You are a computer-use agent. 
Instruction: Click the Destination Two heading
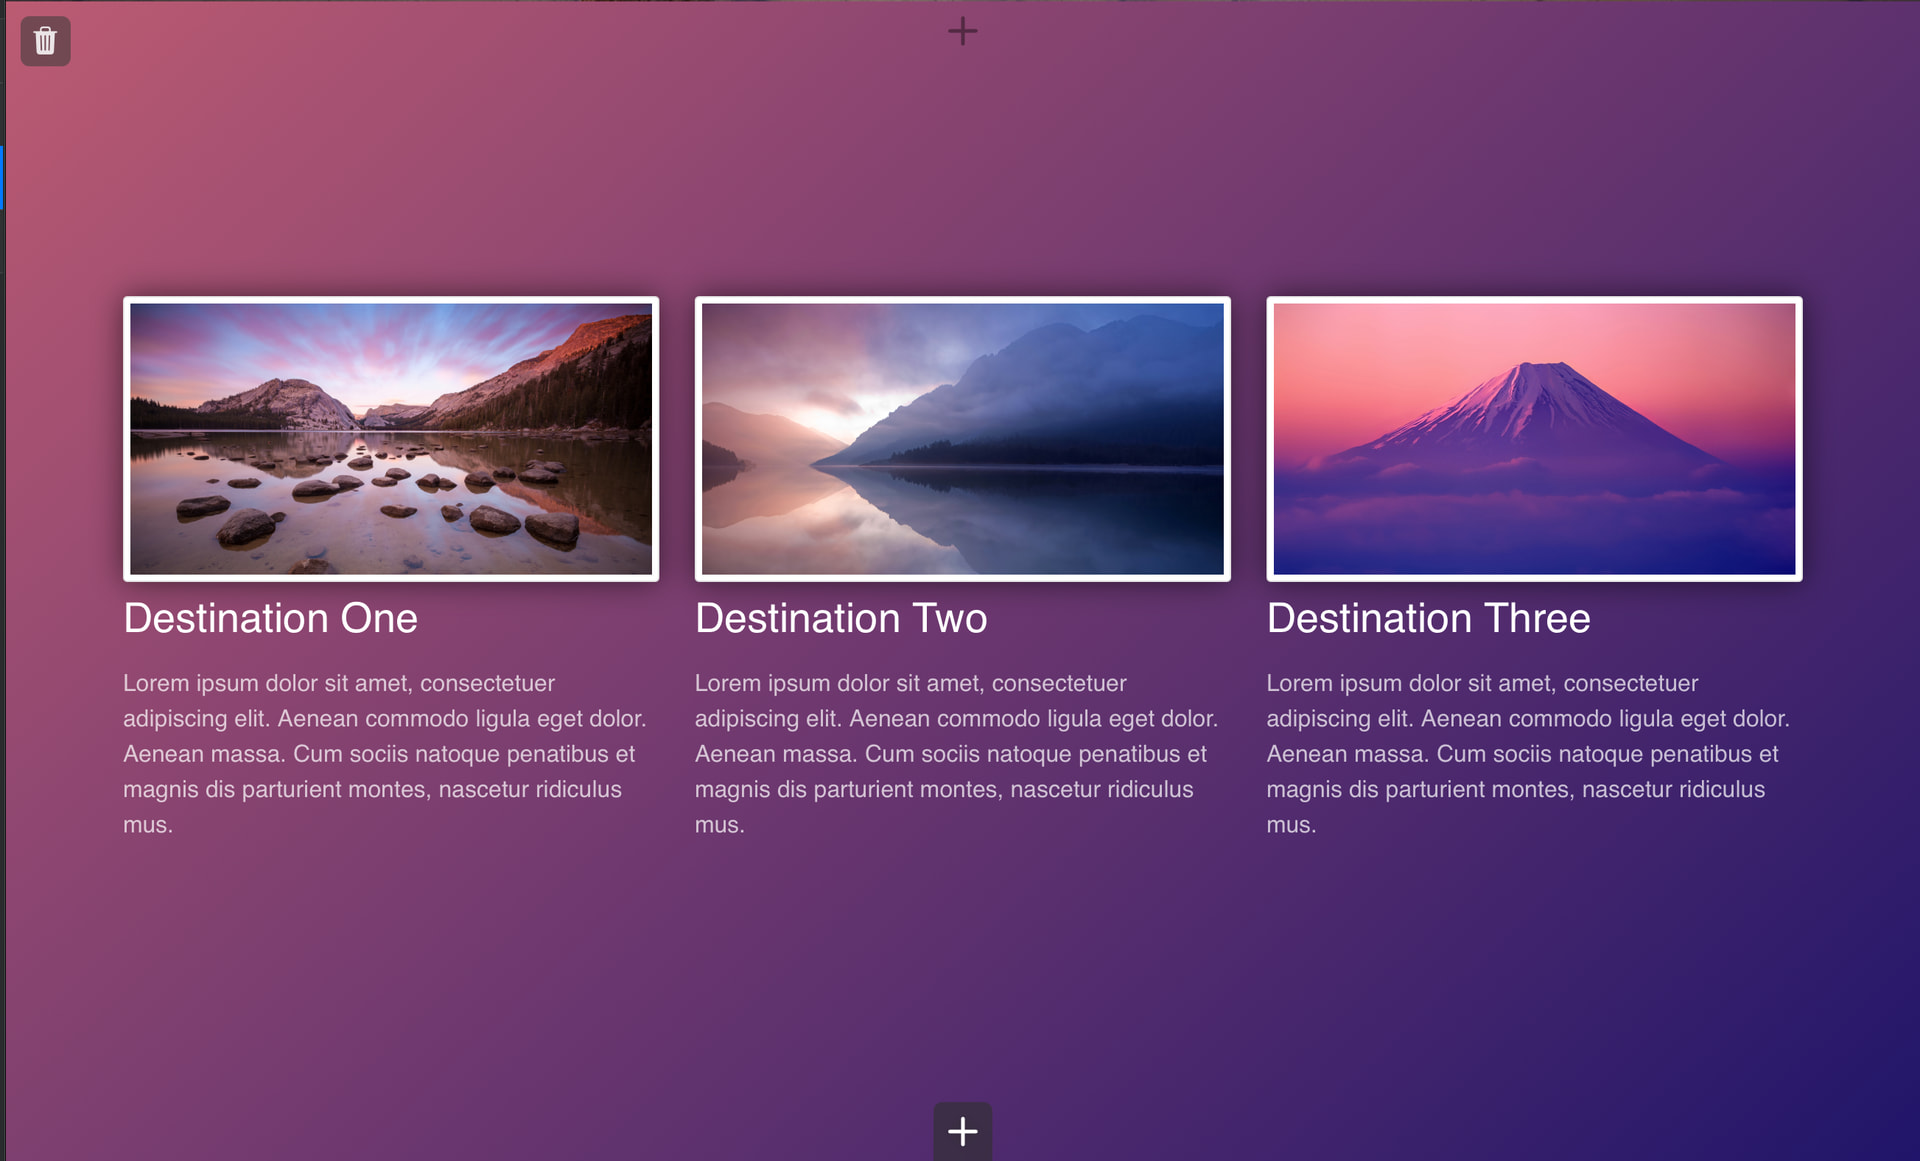840,618
